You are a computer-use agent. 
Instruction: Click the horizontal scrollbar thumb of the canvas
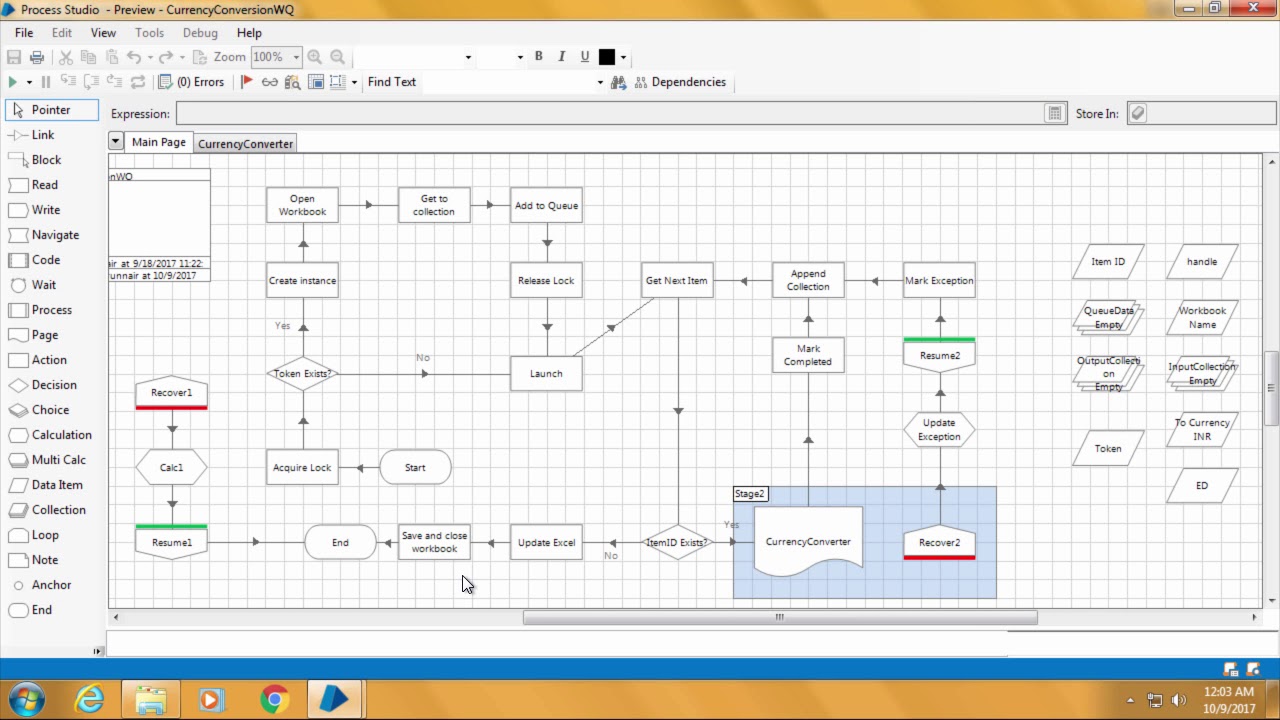pyautogui.click(x=780, y=617)
